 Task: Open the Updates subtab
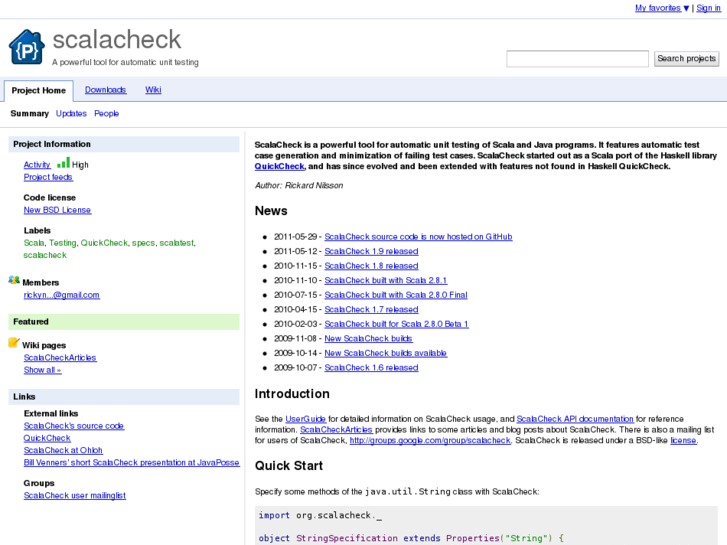coord(71,114)
